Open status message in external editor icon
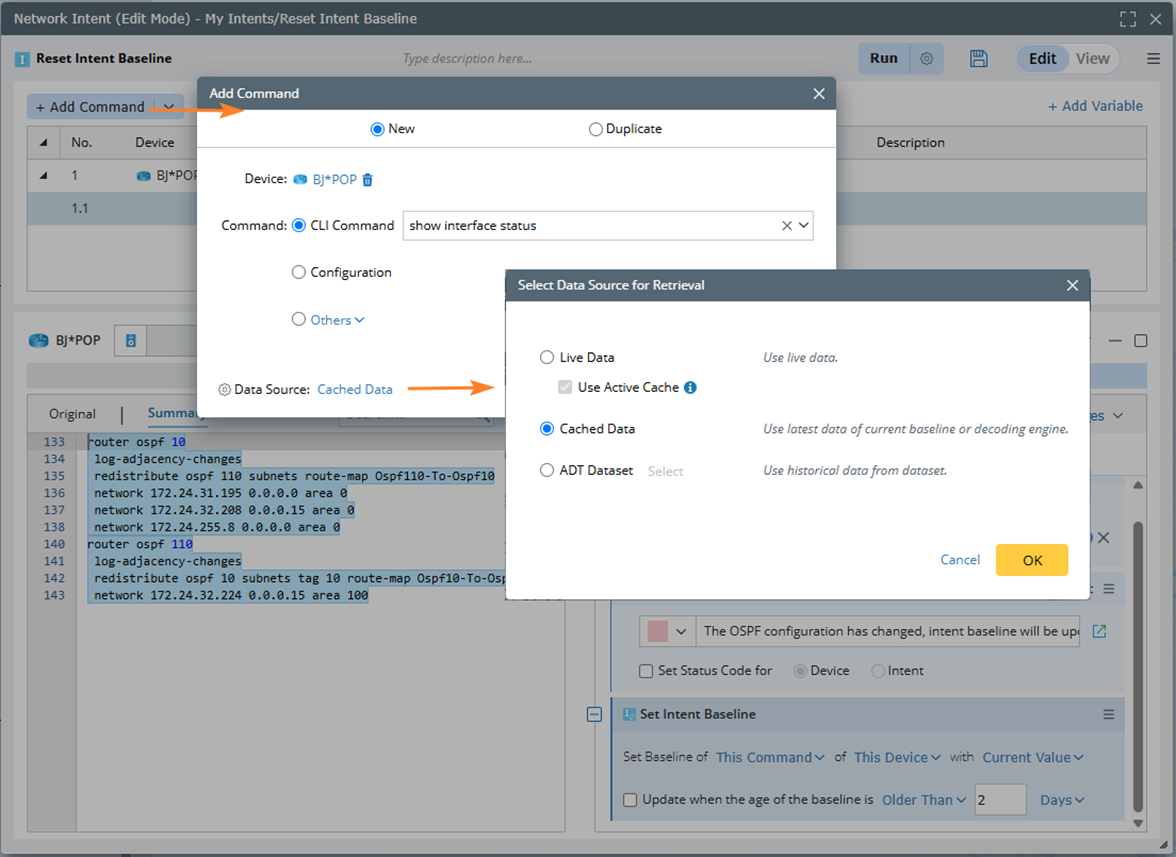 [1100, 632]
